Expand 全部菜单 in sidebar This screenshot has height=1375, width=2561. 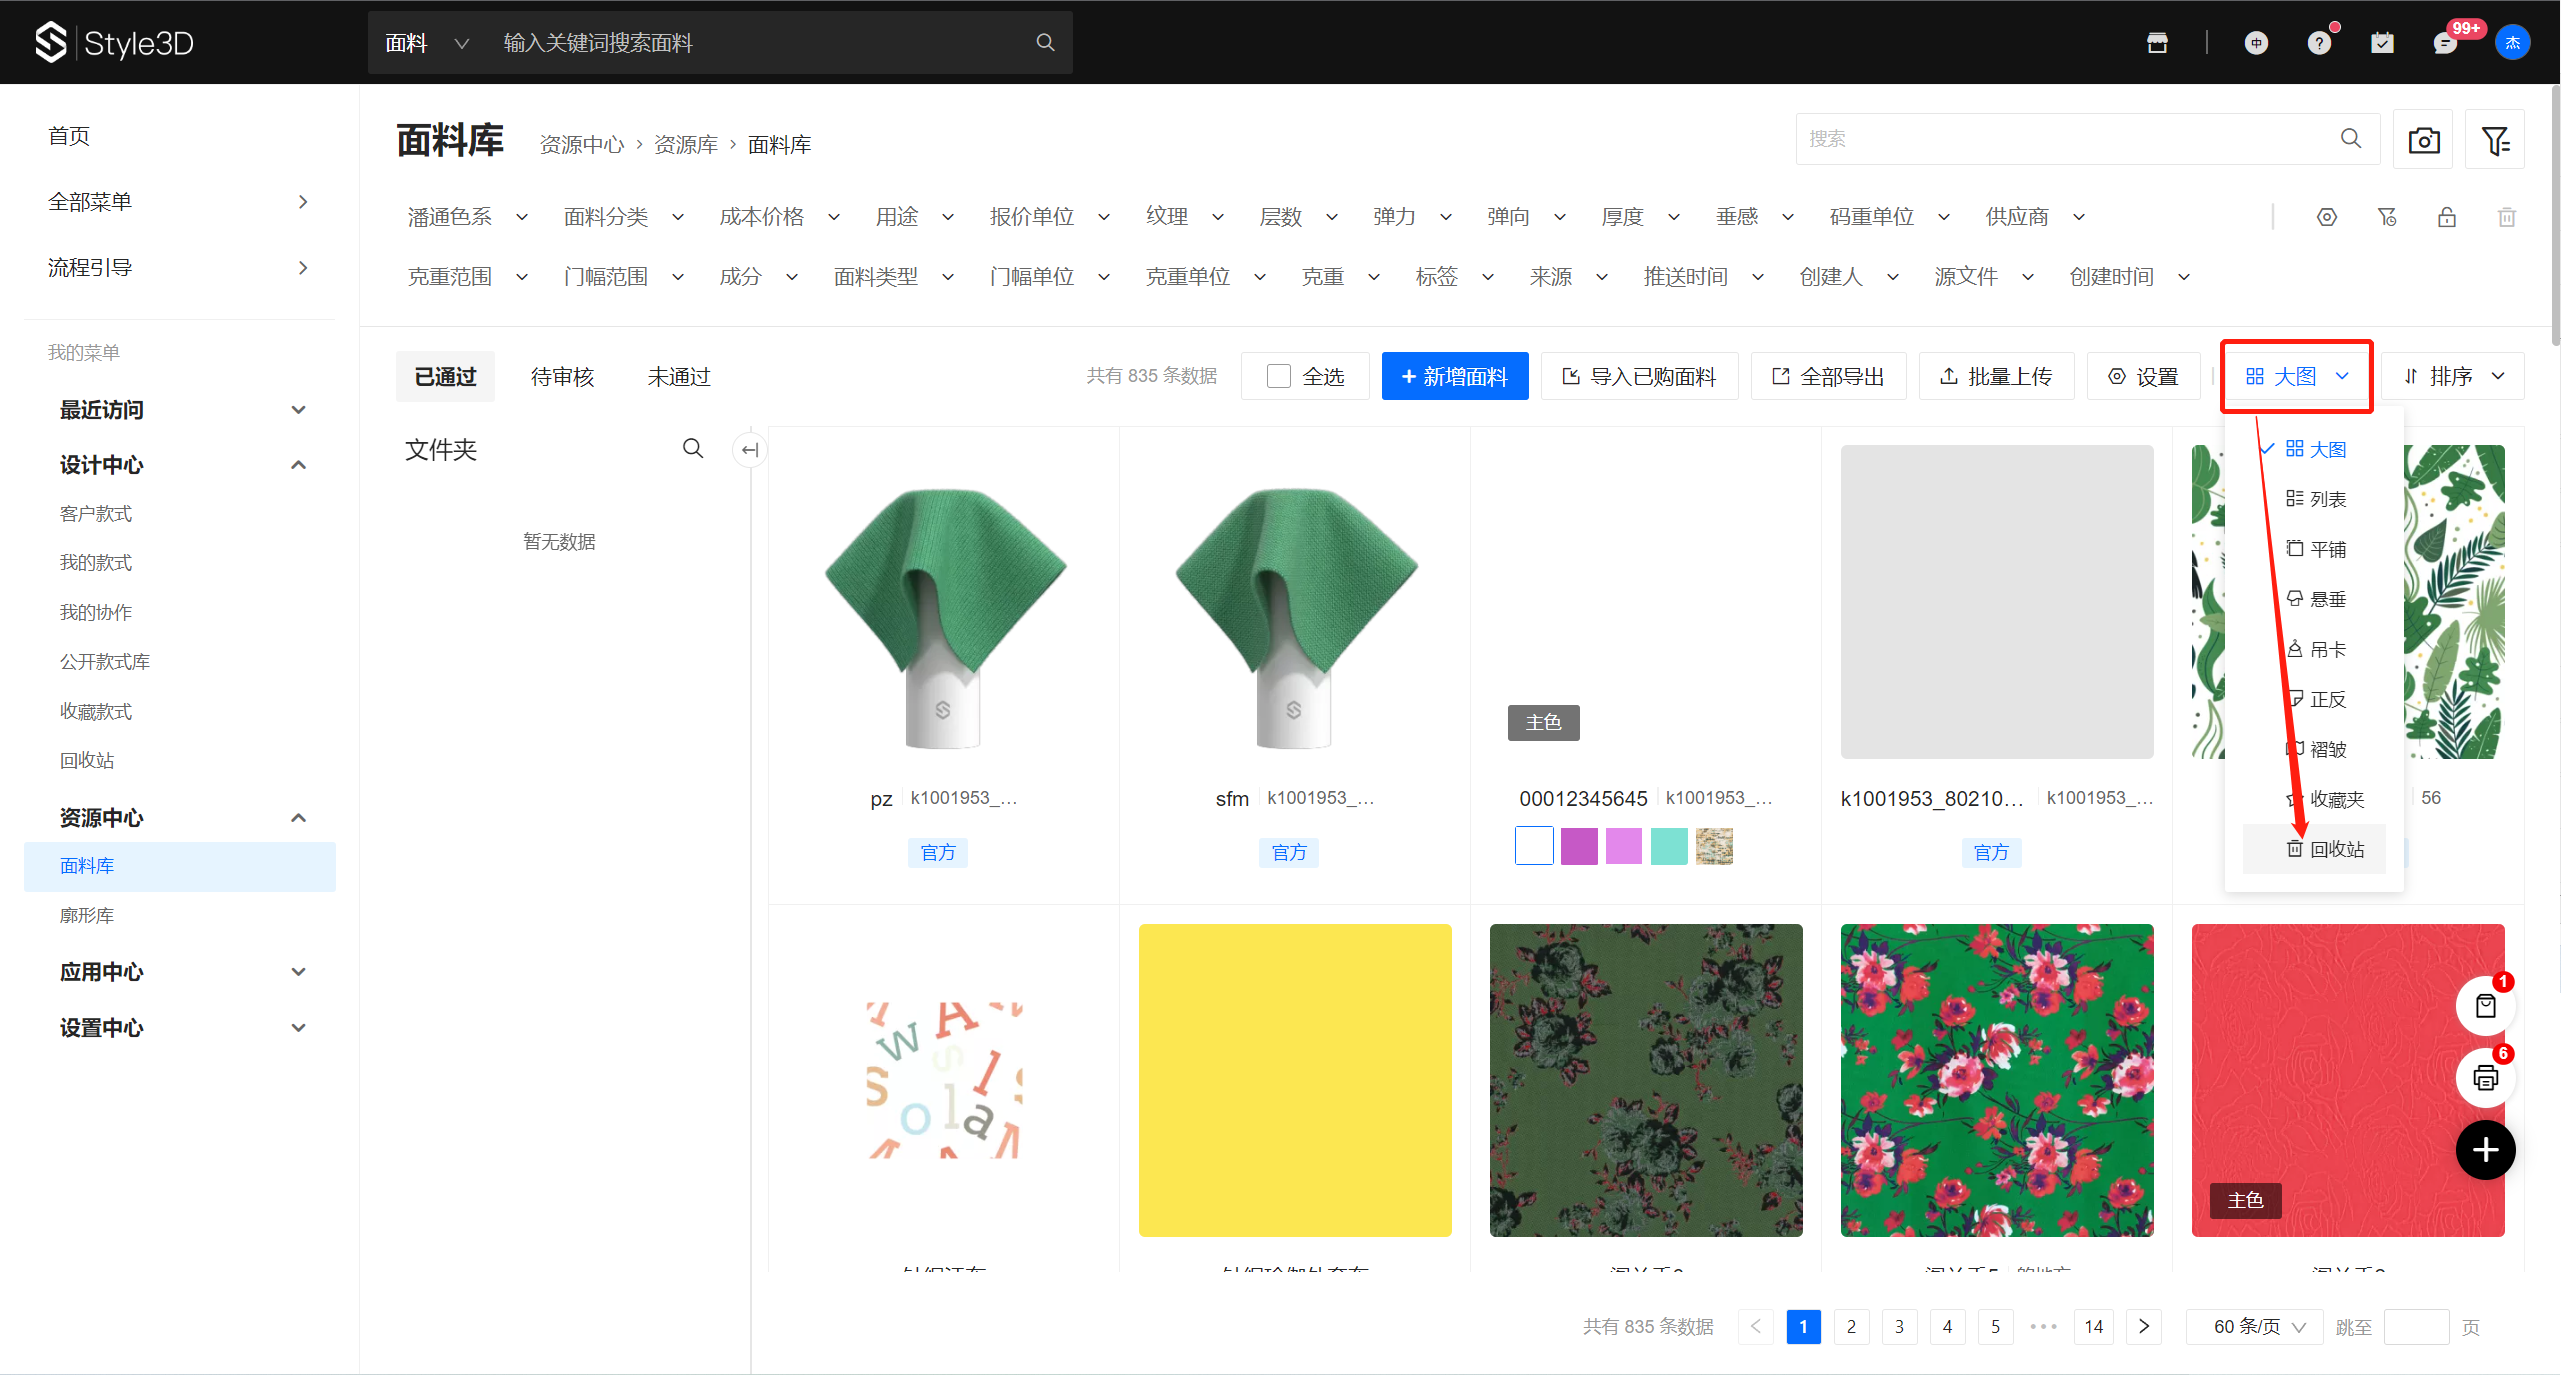[179, 202]
